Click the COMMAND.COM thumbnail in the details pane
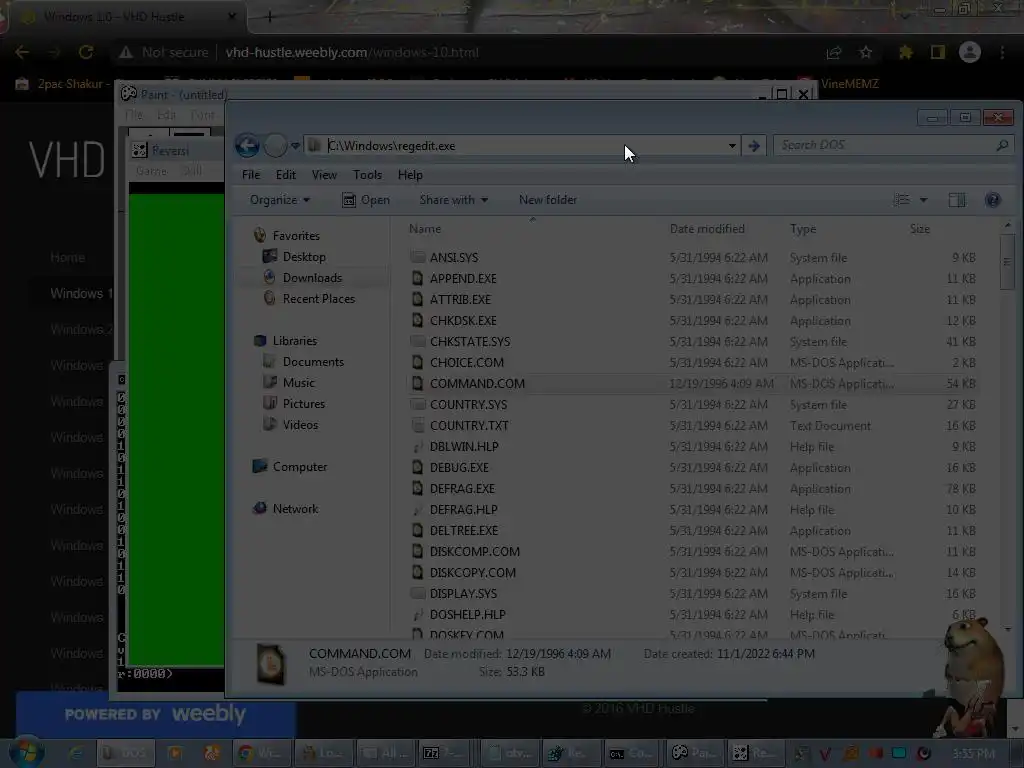Image resolution: width=1024 pixels, height=768 pixels. 271,664
